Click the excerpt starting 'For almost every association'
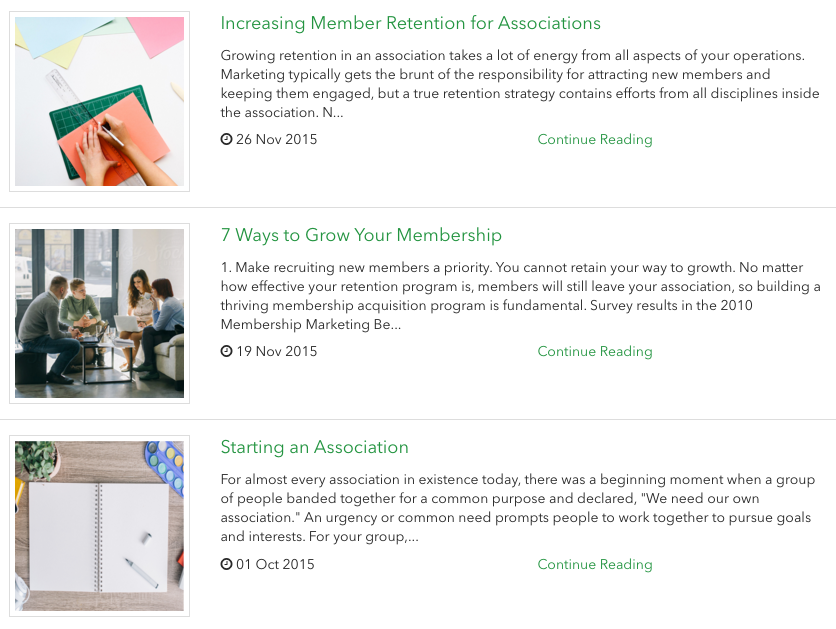The image size is (836, 629). click(520, 508)
